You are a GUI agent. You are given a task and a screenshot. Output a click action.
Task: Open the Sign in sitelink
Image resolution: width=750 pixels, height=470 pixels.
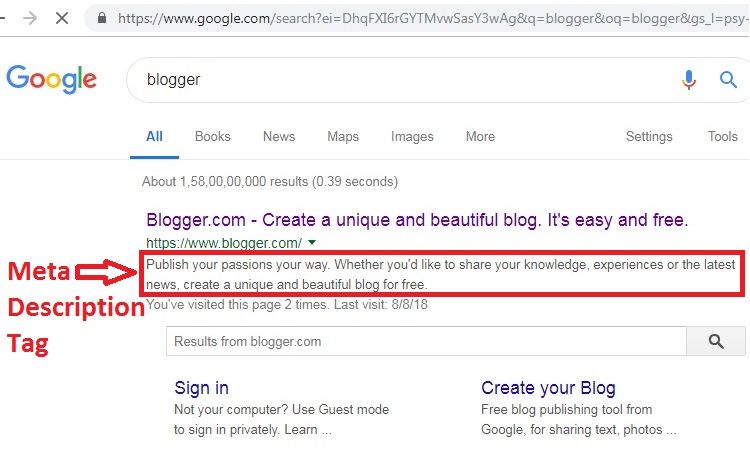coord(201,388)
